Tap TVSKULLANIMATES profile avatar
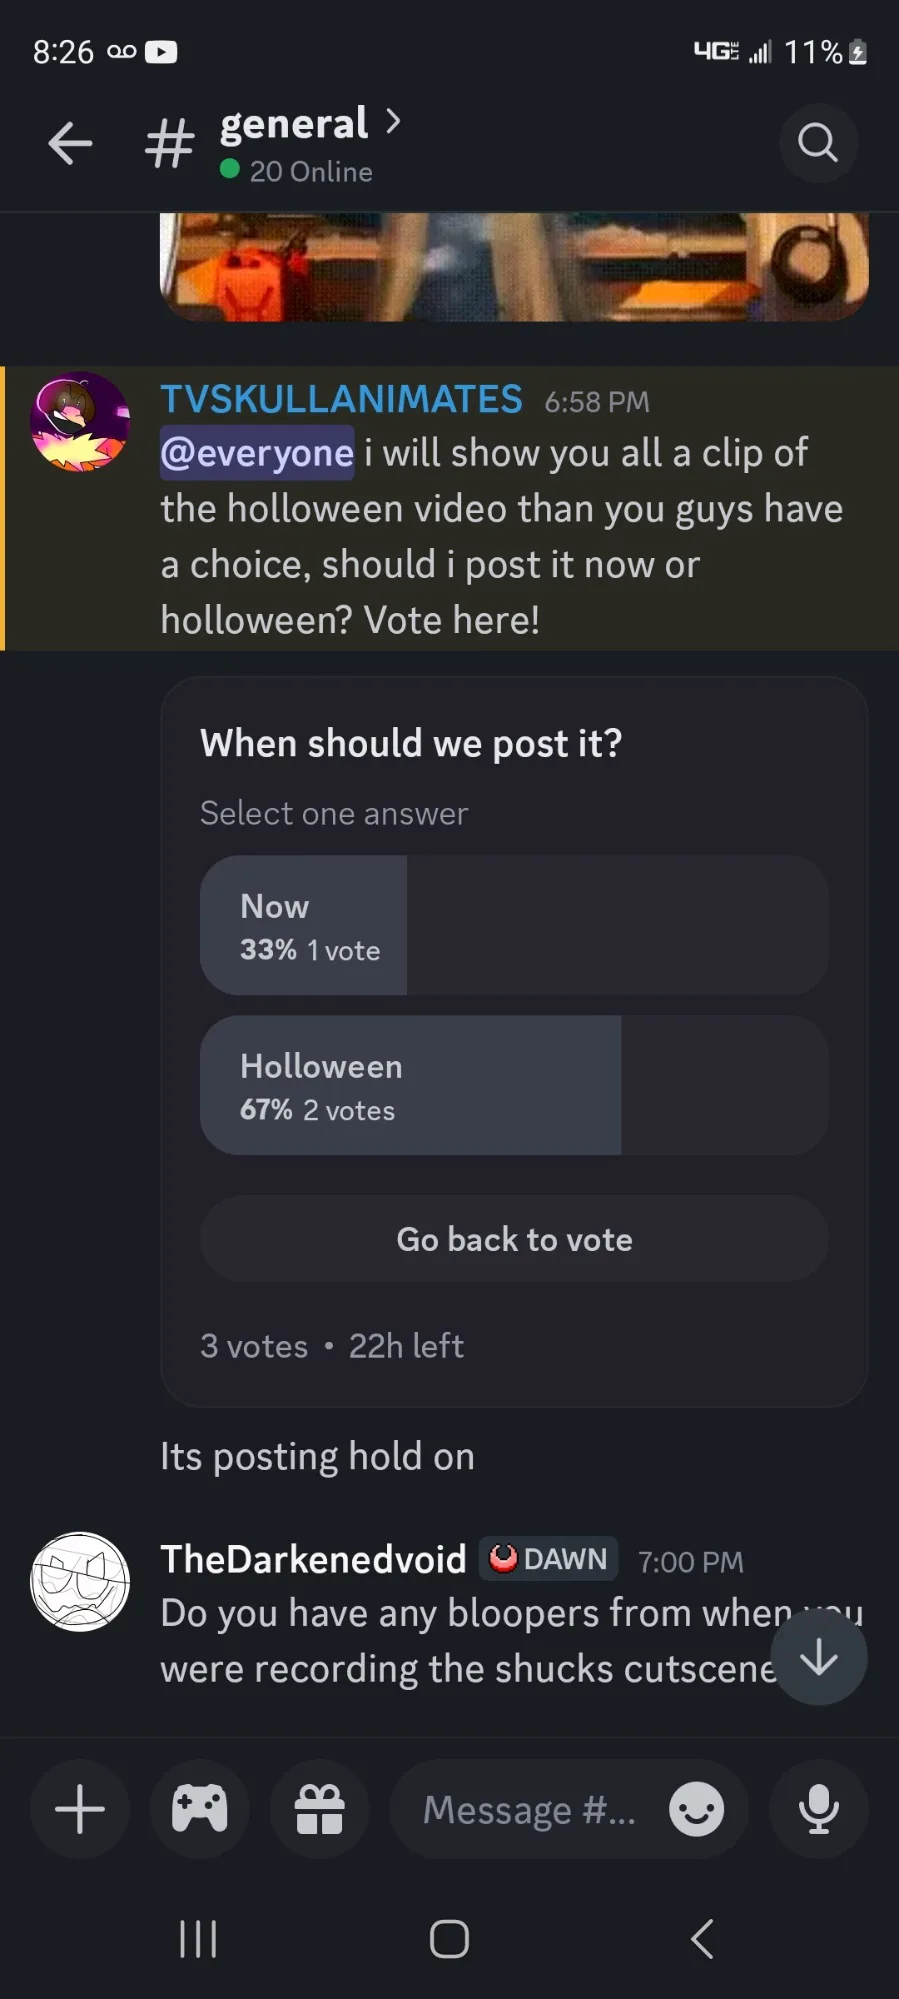Screen dimensions: 899x1999 [x=80, y=422]
